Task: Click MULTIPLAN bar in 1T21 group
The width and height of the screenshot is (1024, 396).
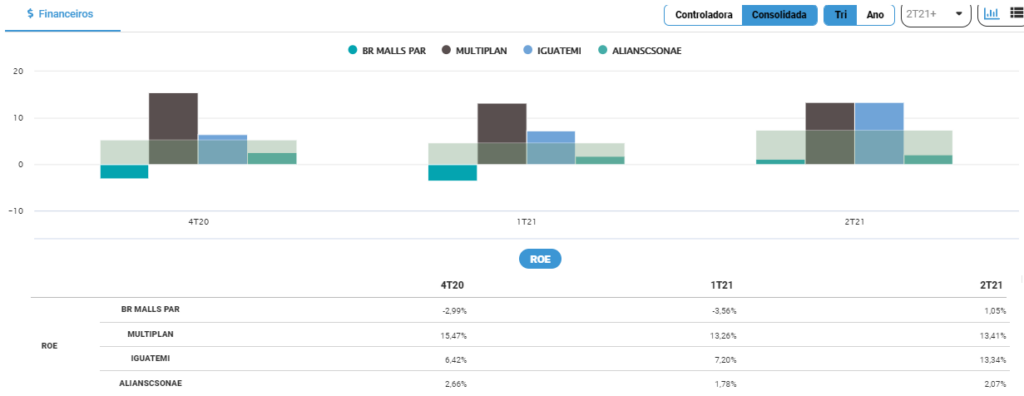Action: [502, 133]
